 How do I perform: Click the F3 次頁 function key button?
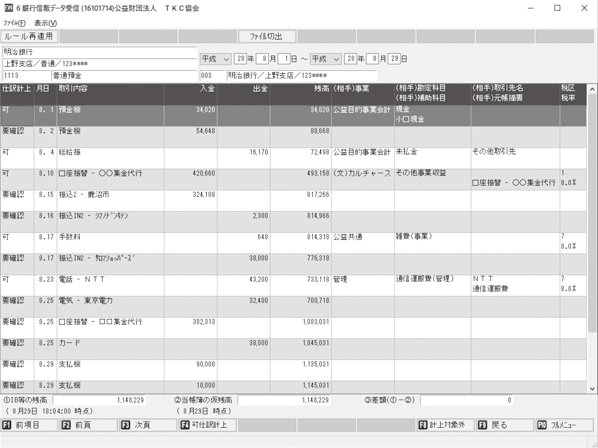pos(148,425)
